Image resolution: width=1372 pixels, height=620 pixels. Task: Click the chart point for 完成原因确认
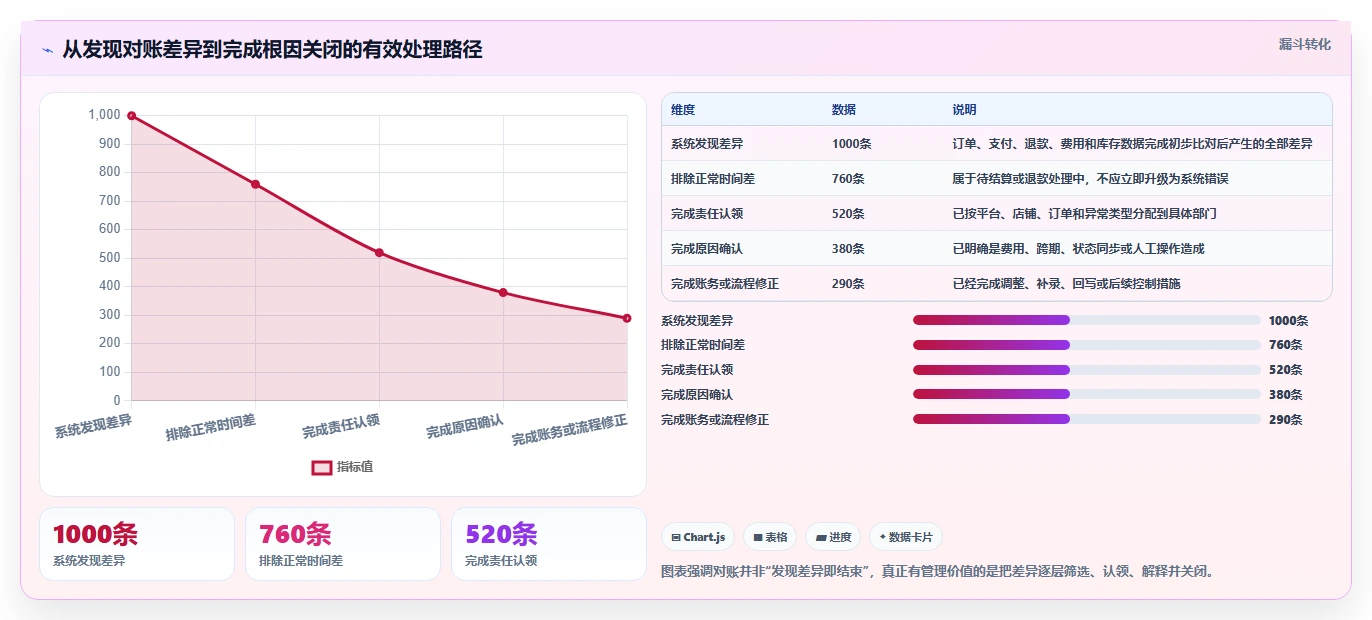click(503, 292)
